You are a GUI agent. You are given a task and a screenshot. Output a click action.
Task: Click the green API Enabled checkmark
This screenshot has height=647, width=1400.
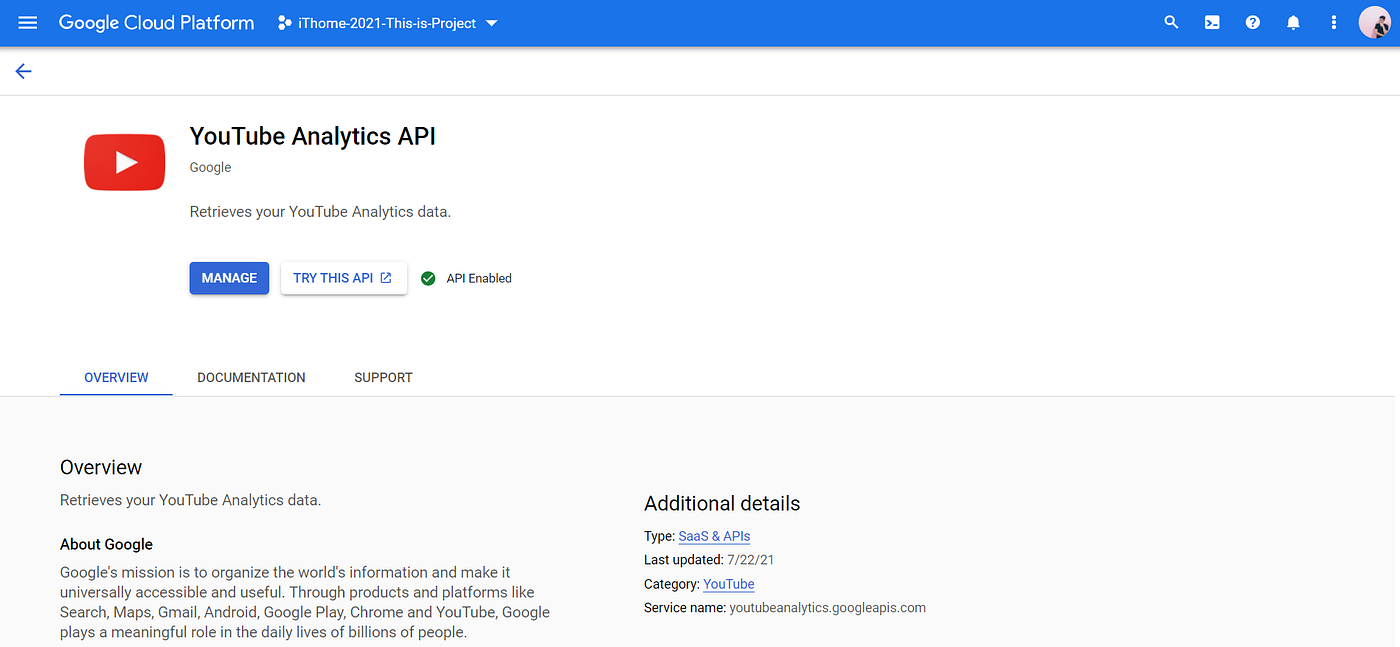pos(428,278)
